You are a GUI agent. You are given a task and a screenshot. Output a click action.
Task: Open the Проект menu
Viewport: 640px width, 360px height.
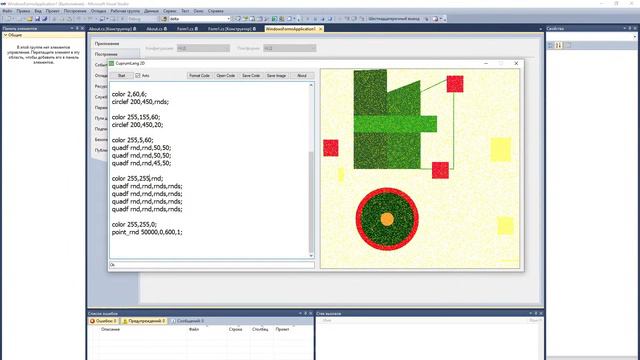pos(52,11)
